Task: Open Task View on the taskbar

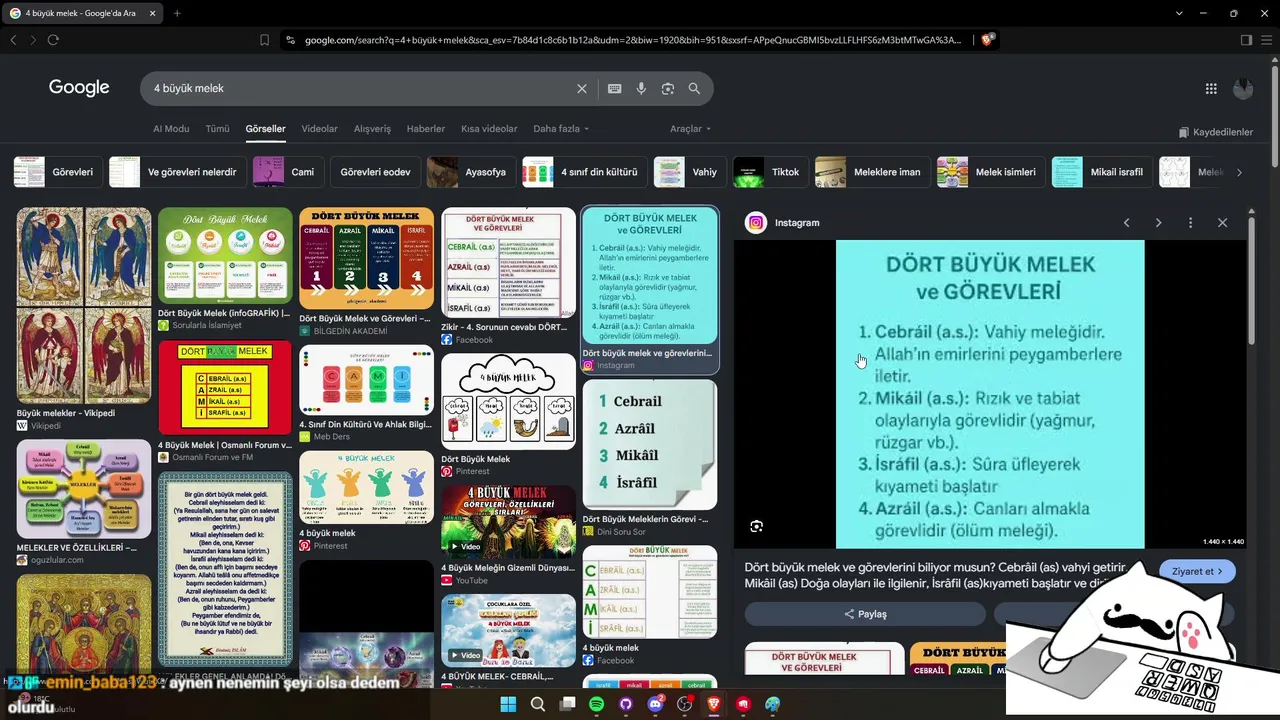Action: [567, 704]
